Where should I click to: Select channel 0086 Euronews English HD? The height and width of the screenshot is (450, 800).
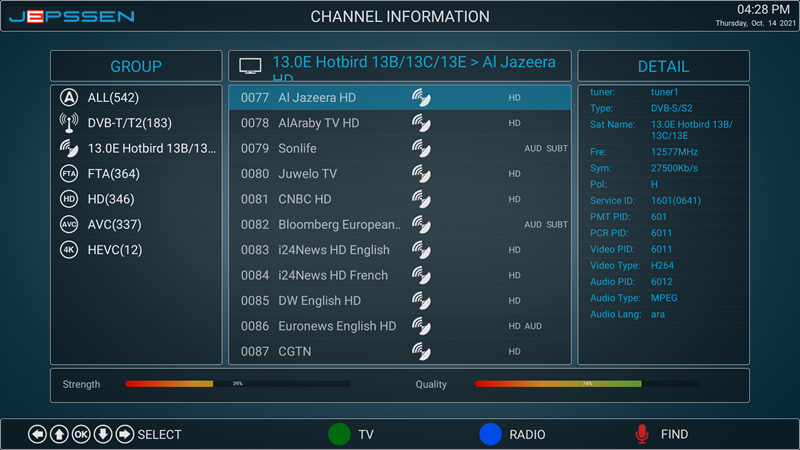coord(400,326)
